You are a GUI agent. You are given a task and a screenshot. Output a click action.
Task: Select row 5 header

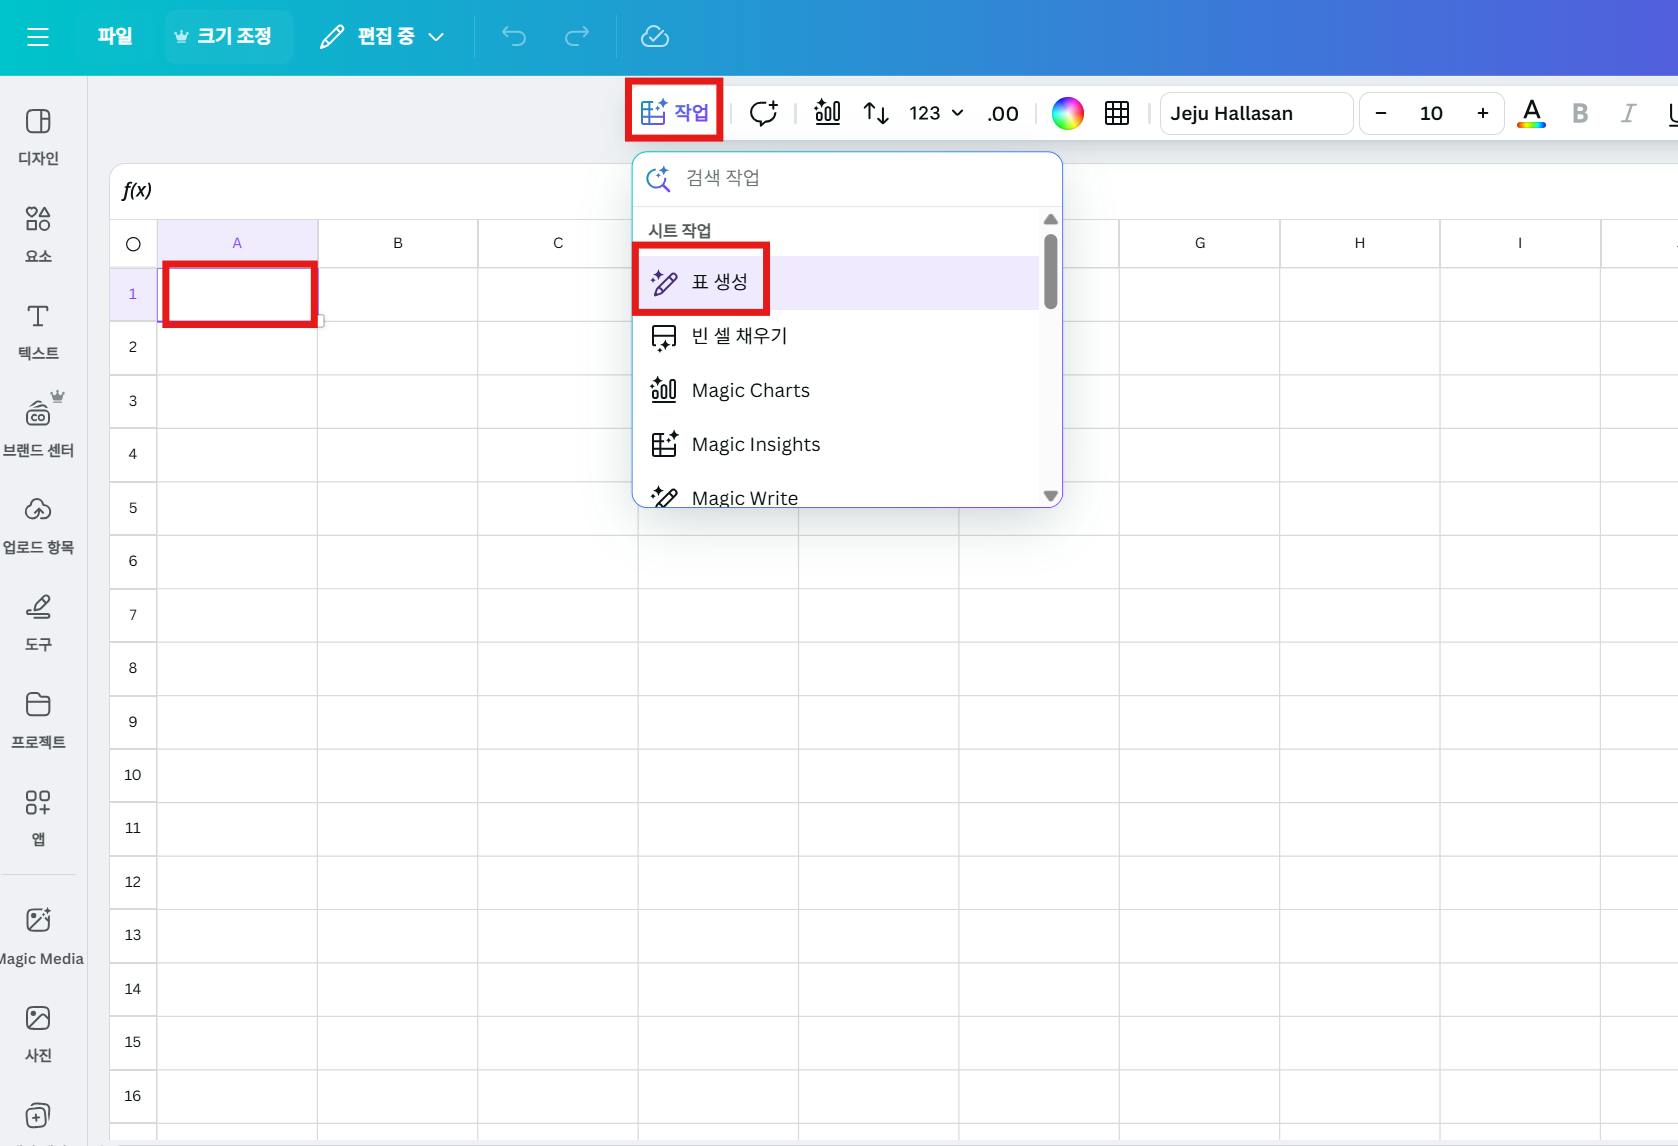(133, 508)
